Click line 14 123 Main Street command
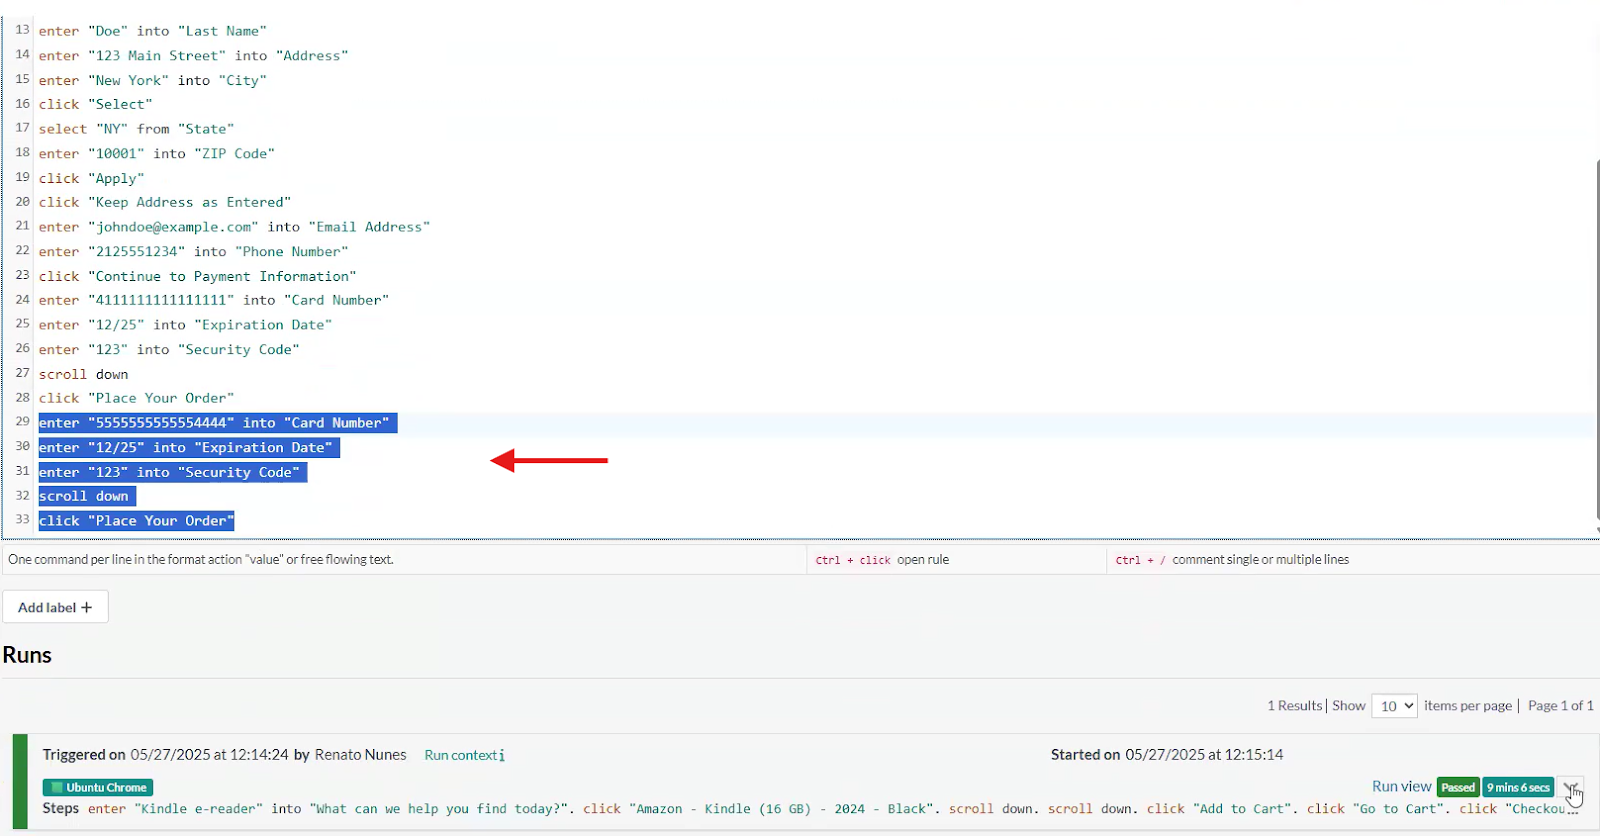 [x=193, y=56]
